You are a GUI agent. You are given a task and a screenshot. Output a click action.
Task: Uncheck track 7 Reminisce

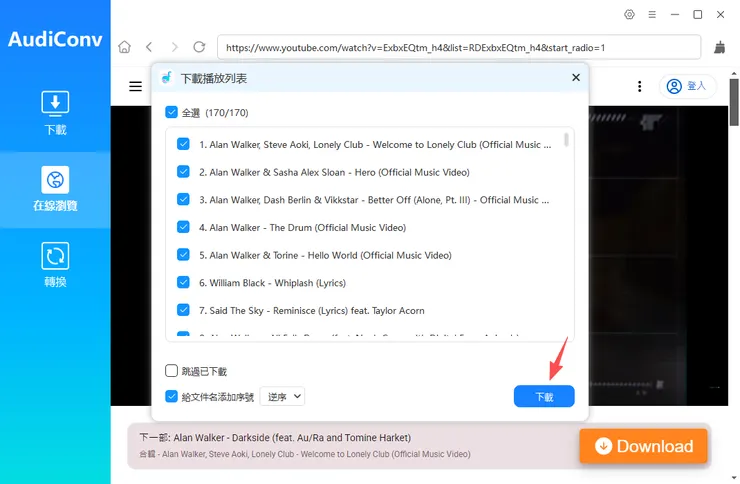tap(183, 310)
